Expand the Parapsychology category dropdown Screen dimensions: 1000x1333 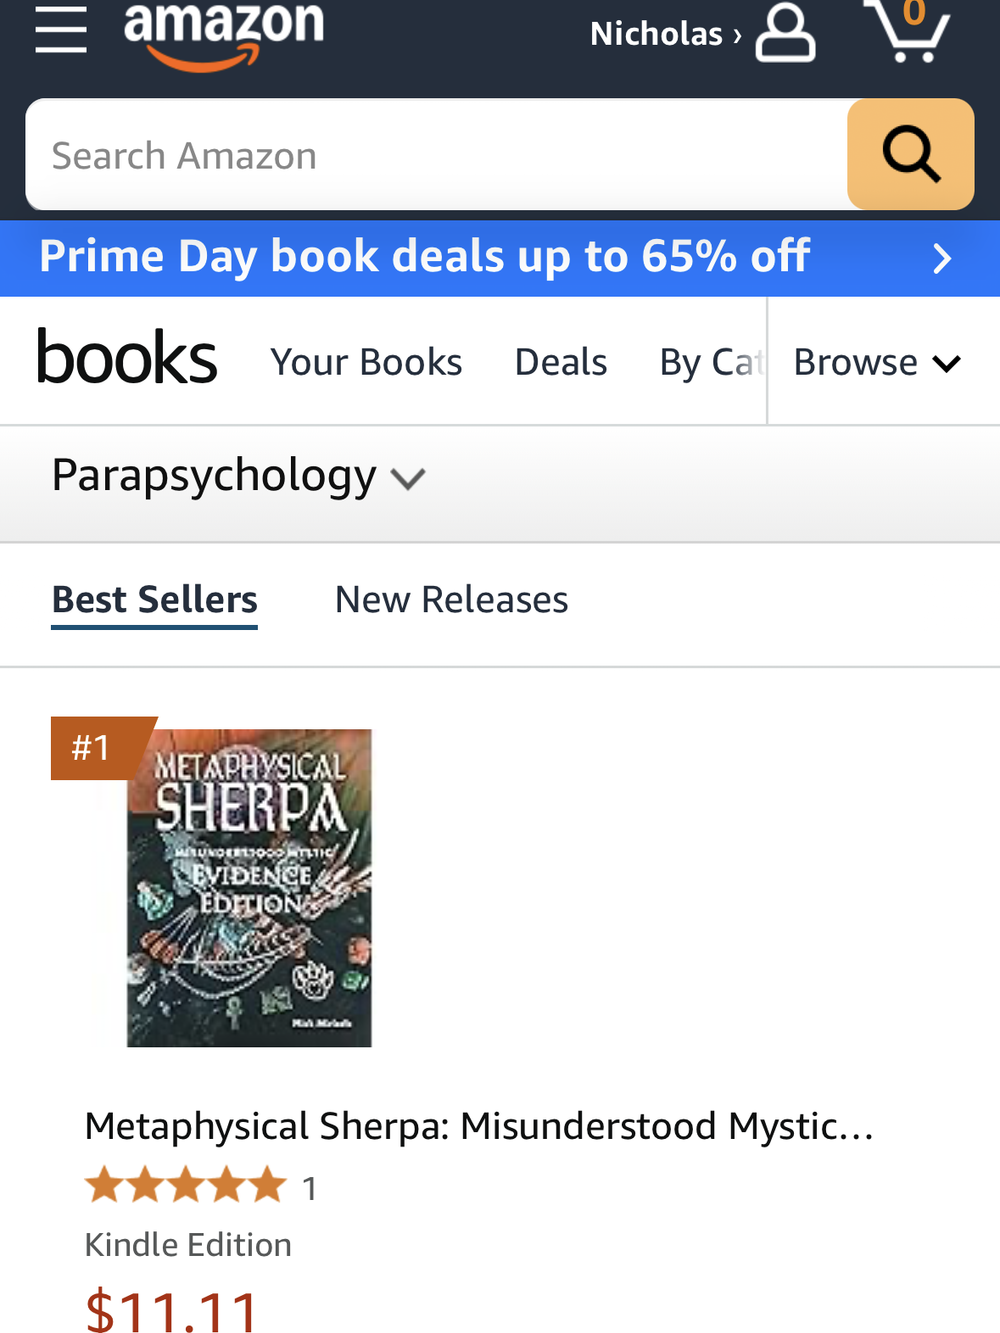[x=238, y=477]
